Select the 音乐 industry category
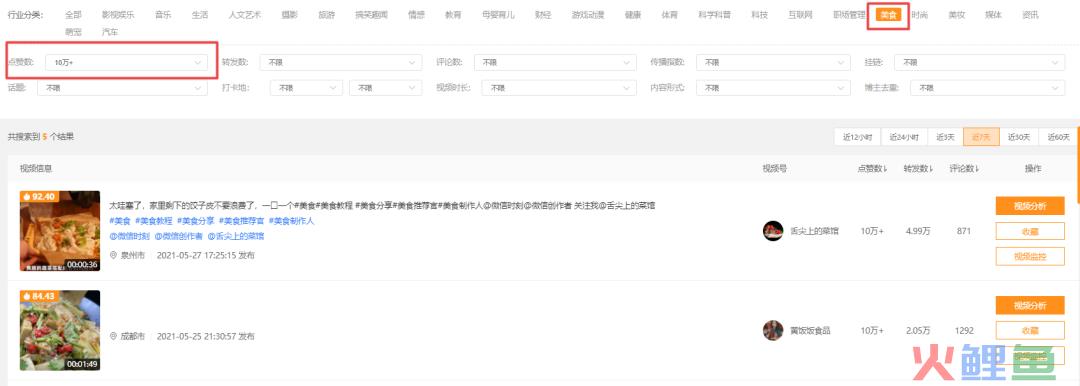 (163, 14)
